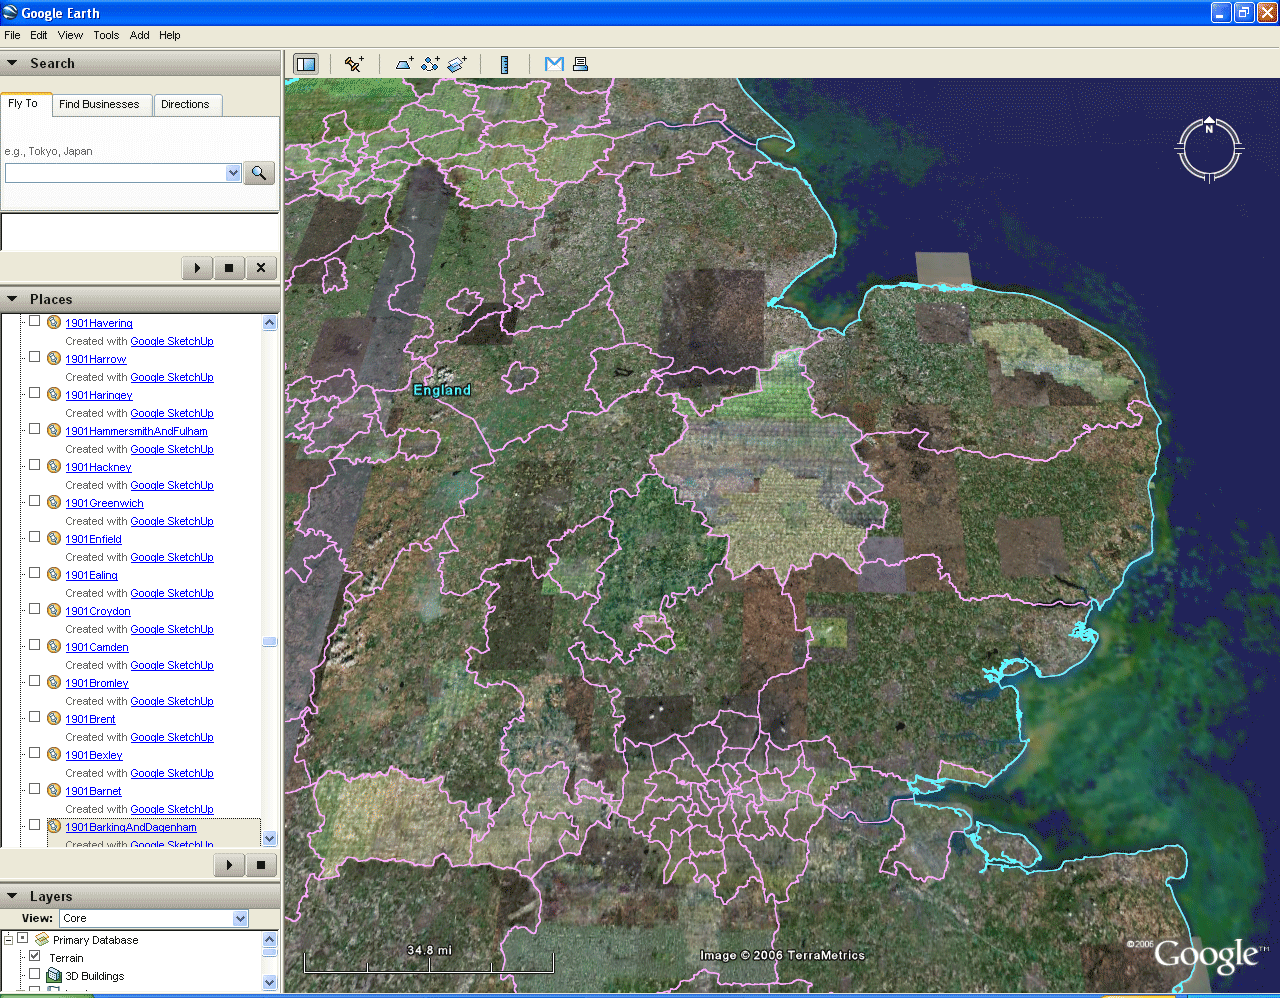
Task: Click the England map label
Action: pyautogui.click(x=442, y=390)
